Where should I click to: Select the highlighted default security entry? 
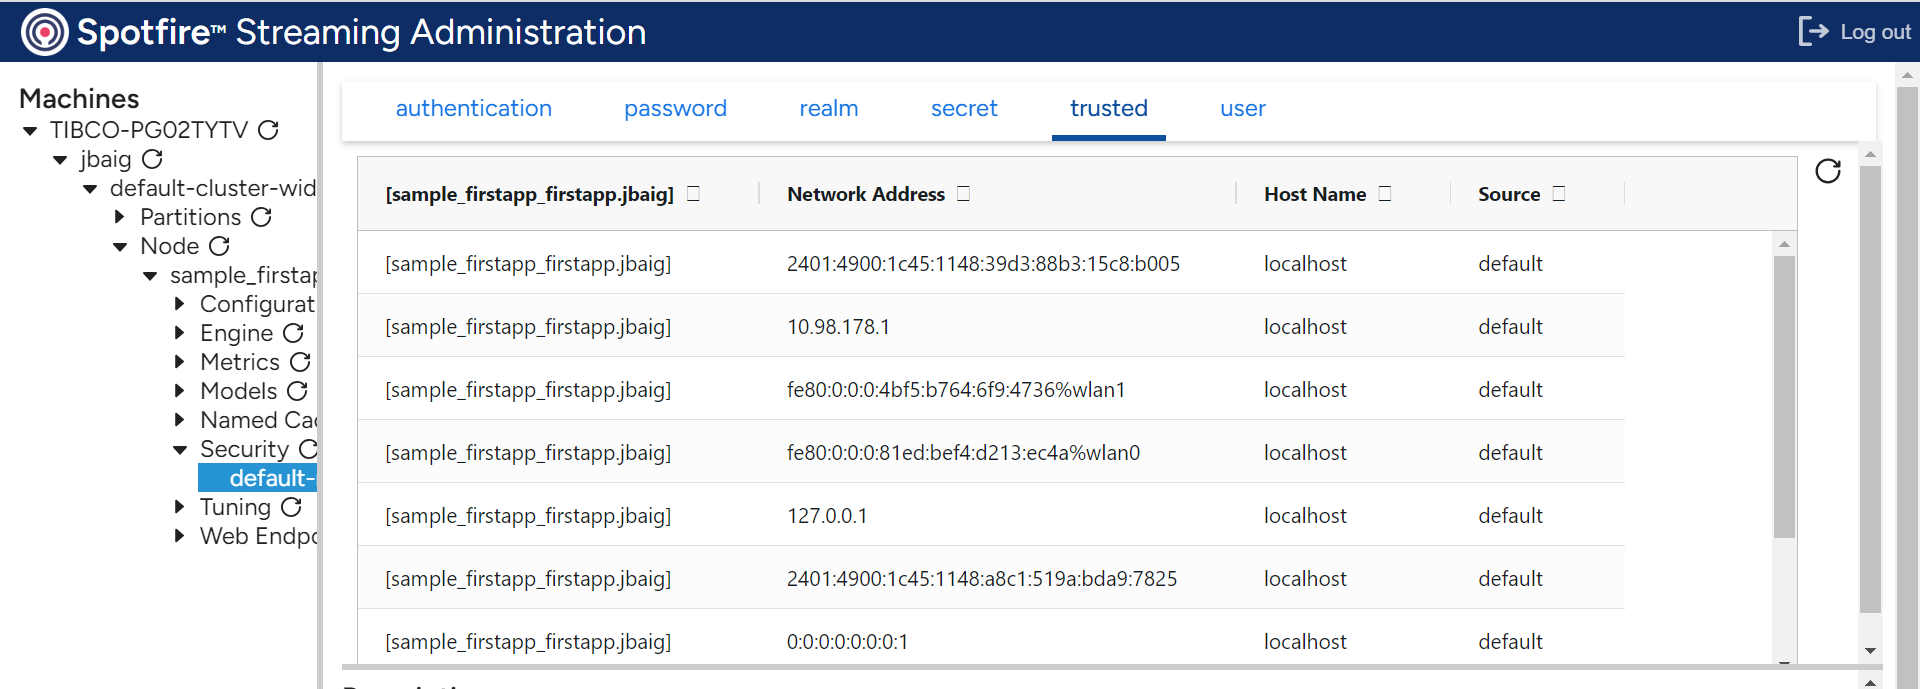click(258, 478)
